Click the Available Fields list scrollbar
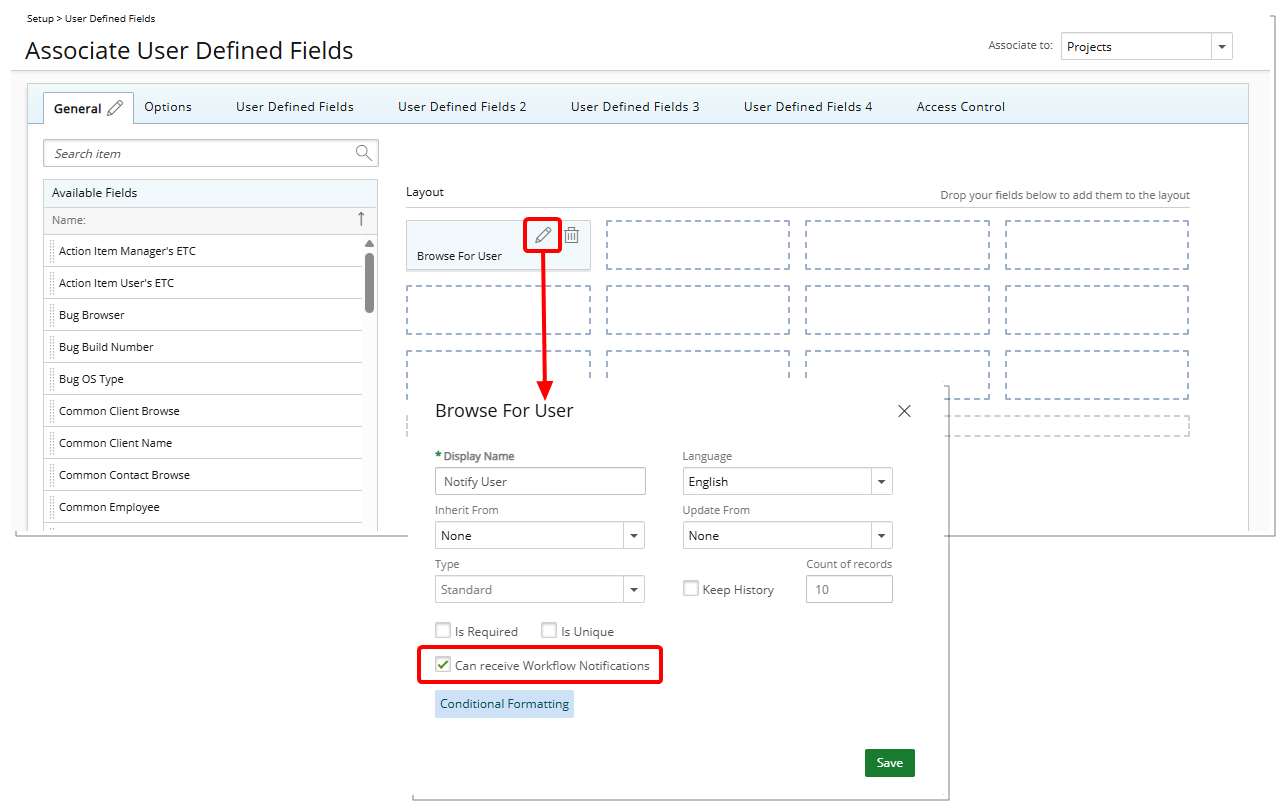Viewport: 1287px width, 812px height. pos(369,282)
